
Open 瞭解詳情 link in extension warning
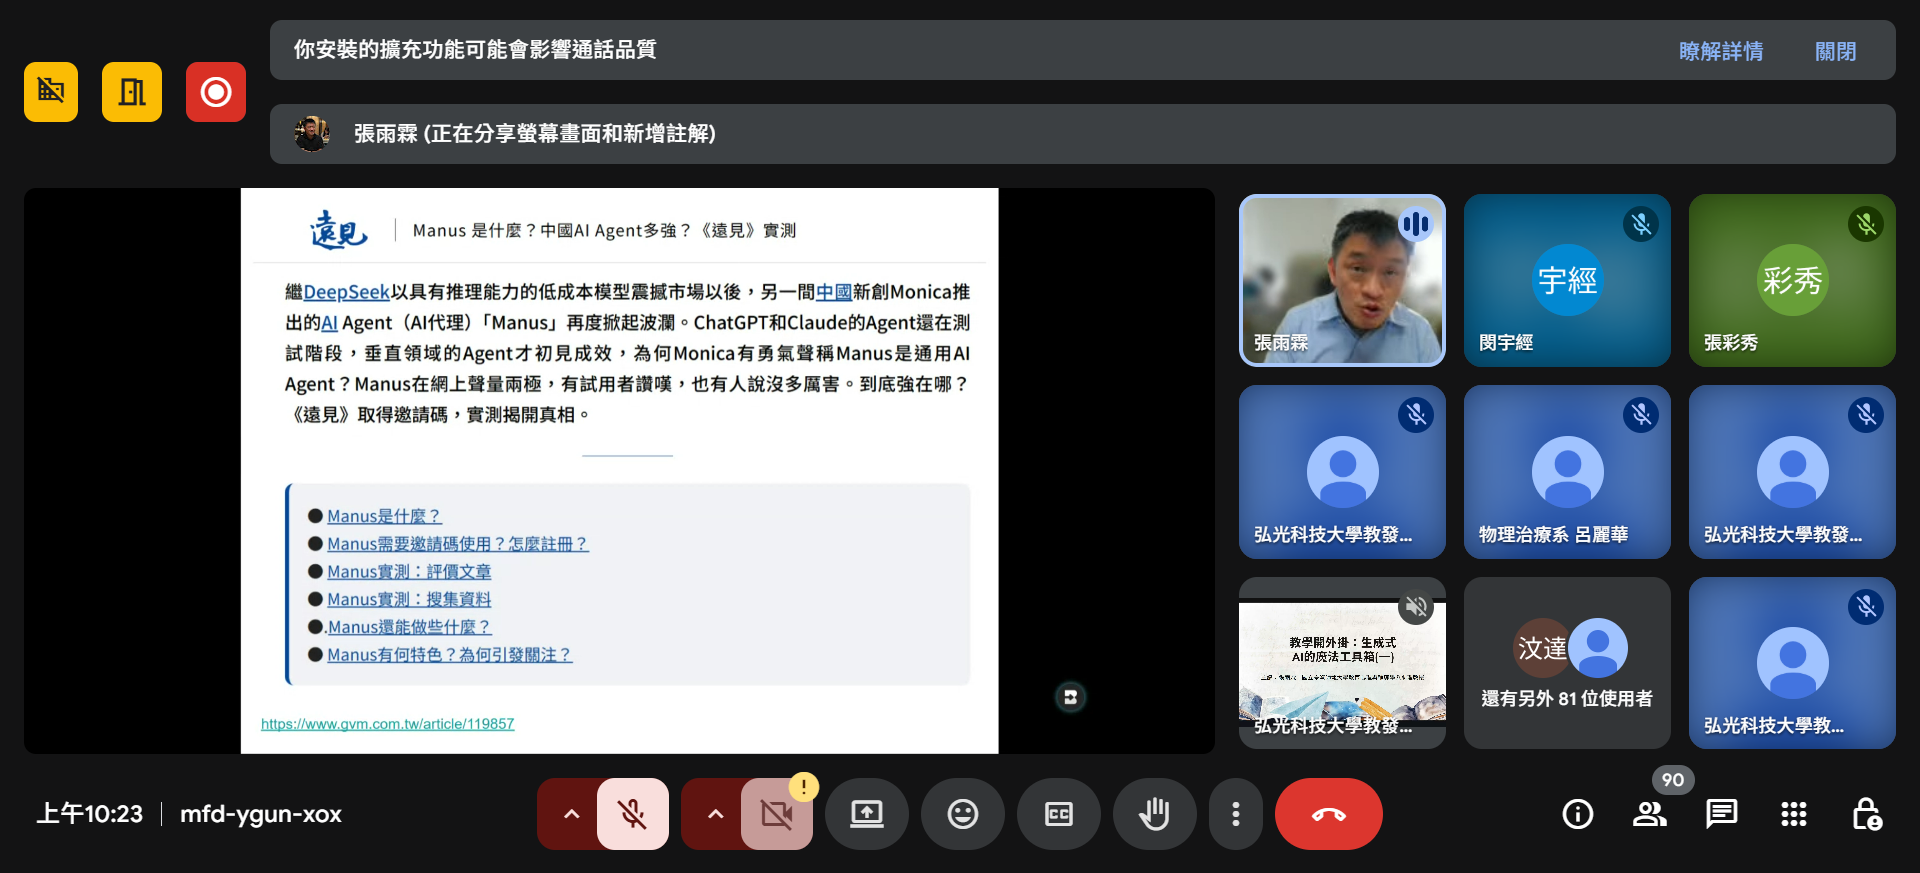click(1721, 51)
